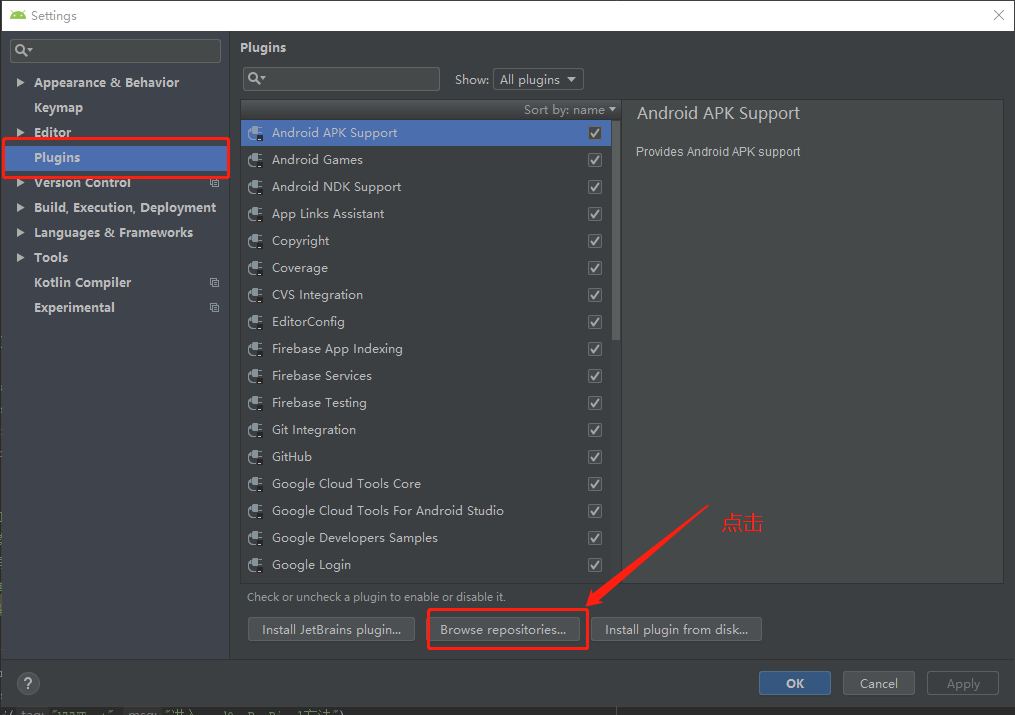Click the Firebase Testing plugin icon
1015x715 pixels.
pyautogui.click(x=256, y=402)
